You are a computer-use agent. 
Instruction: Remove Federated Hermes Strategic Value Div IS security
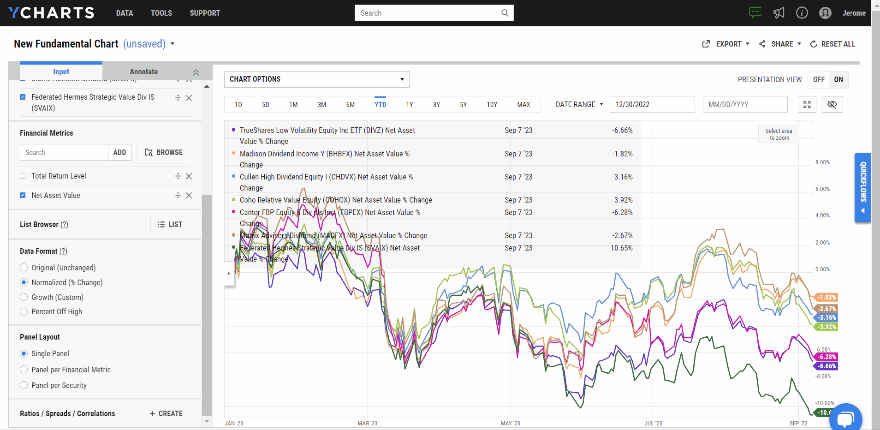point(189,98)
